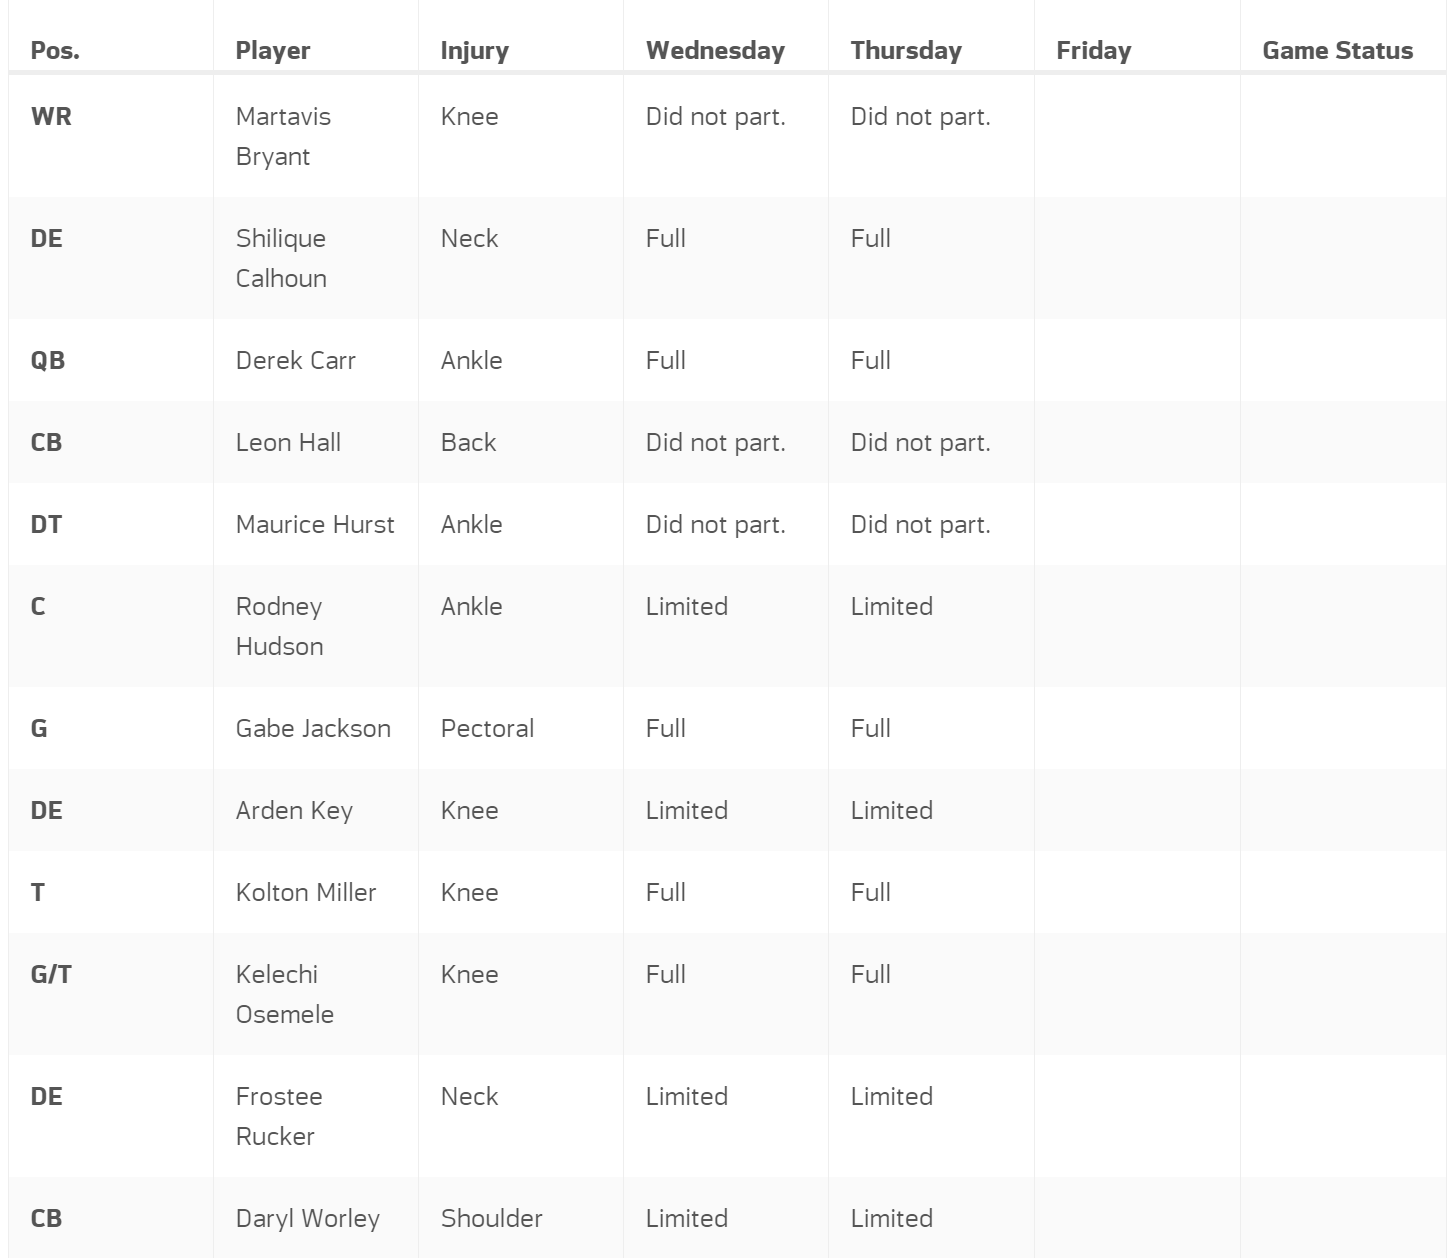The height and width of the screenshot is (1258, 1449).
Task: Select Arden Key player name
Action: coord(294,810)
